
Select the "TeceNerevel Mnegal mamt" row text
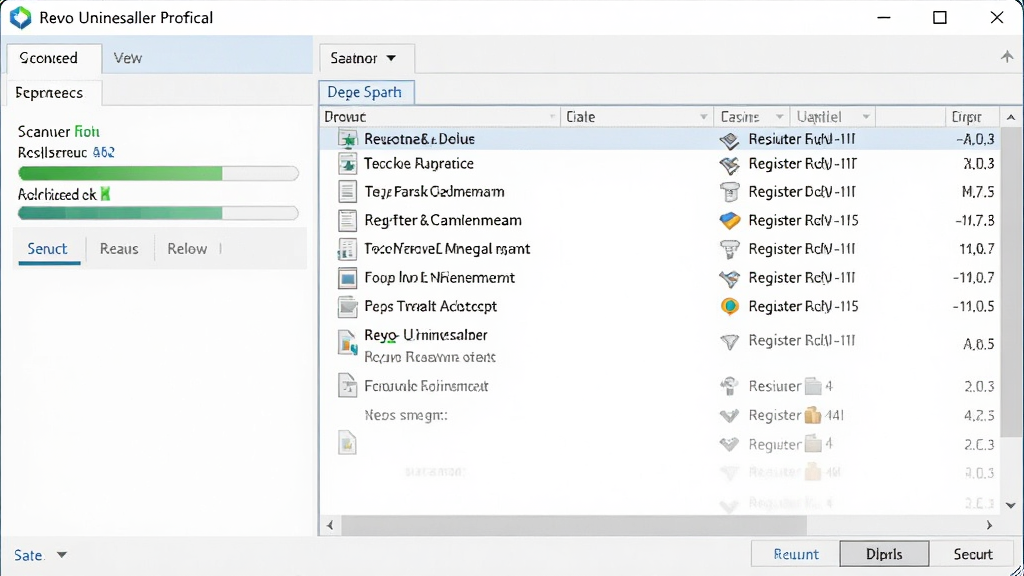click(x=447, y=249)
